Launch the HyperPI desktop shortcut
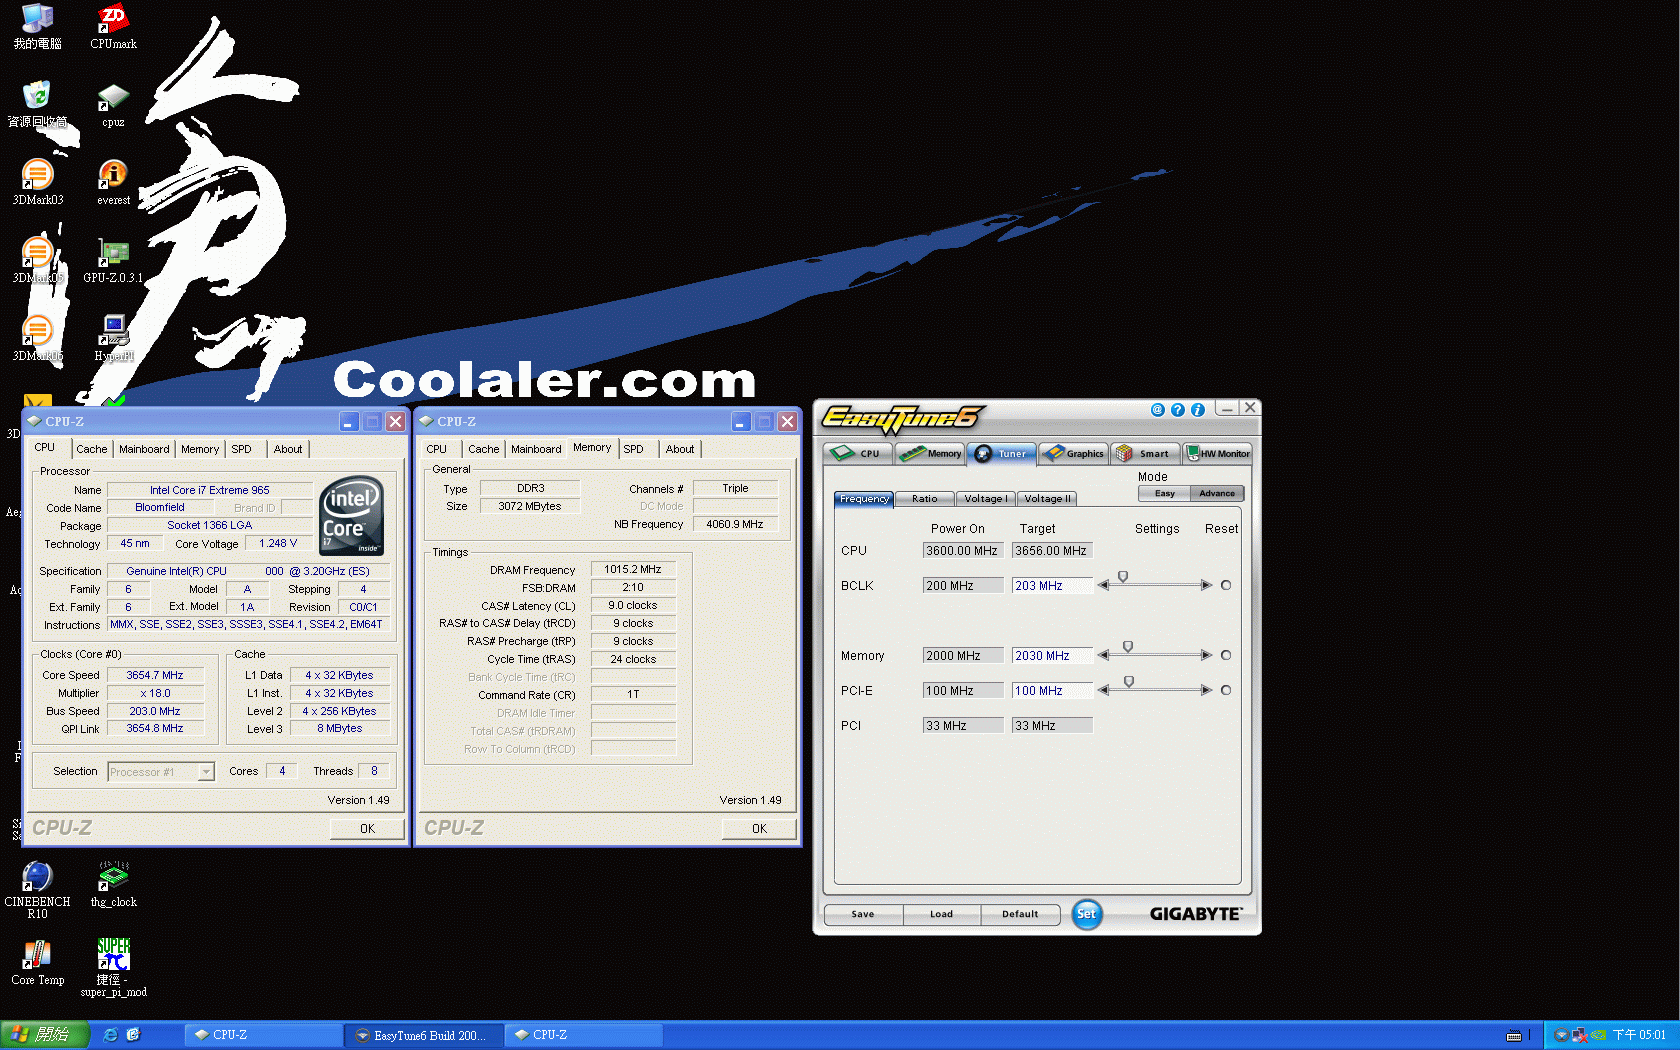Viewport: 1680px width, 1050px height. (x=113, y=338)
